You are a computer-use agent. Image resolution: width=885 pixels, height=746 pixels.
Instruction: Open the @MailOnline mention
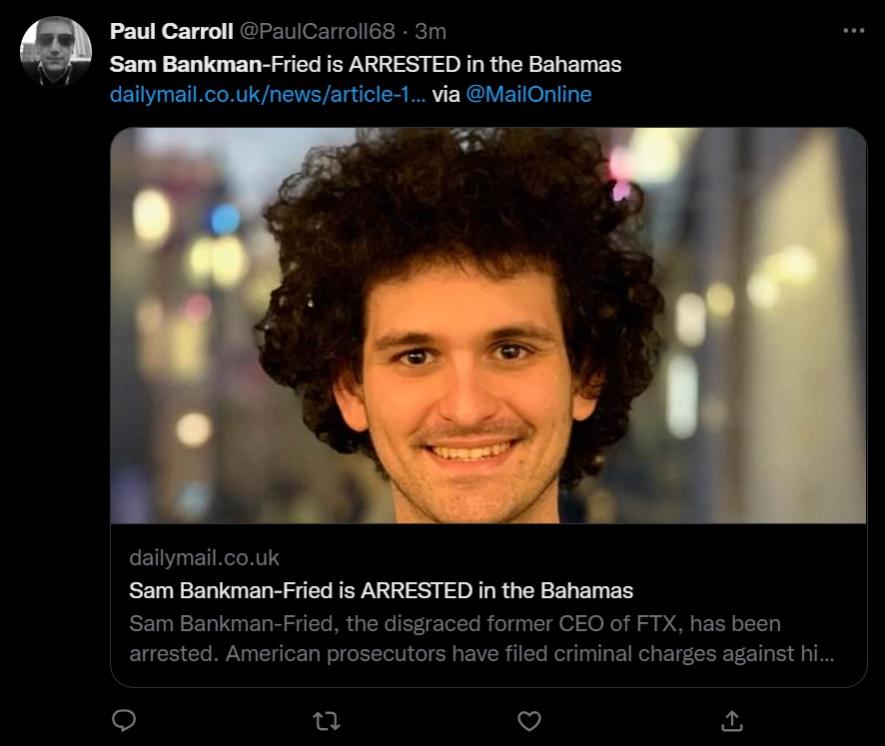pos(528,94)
